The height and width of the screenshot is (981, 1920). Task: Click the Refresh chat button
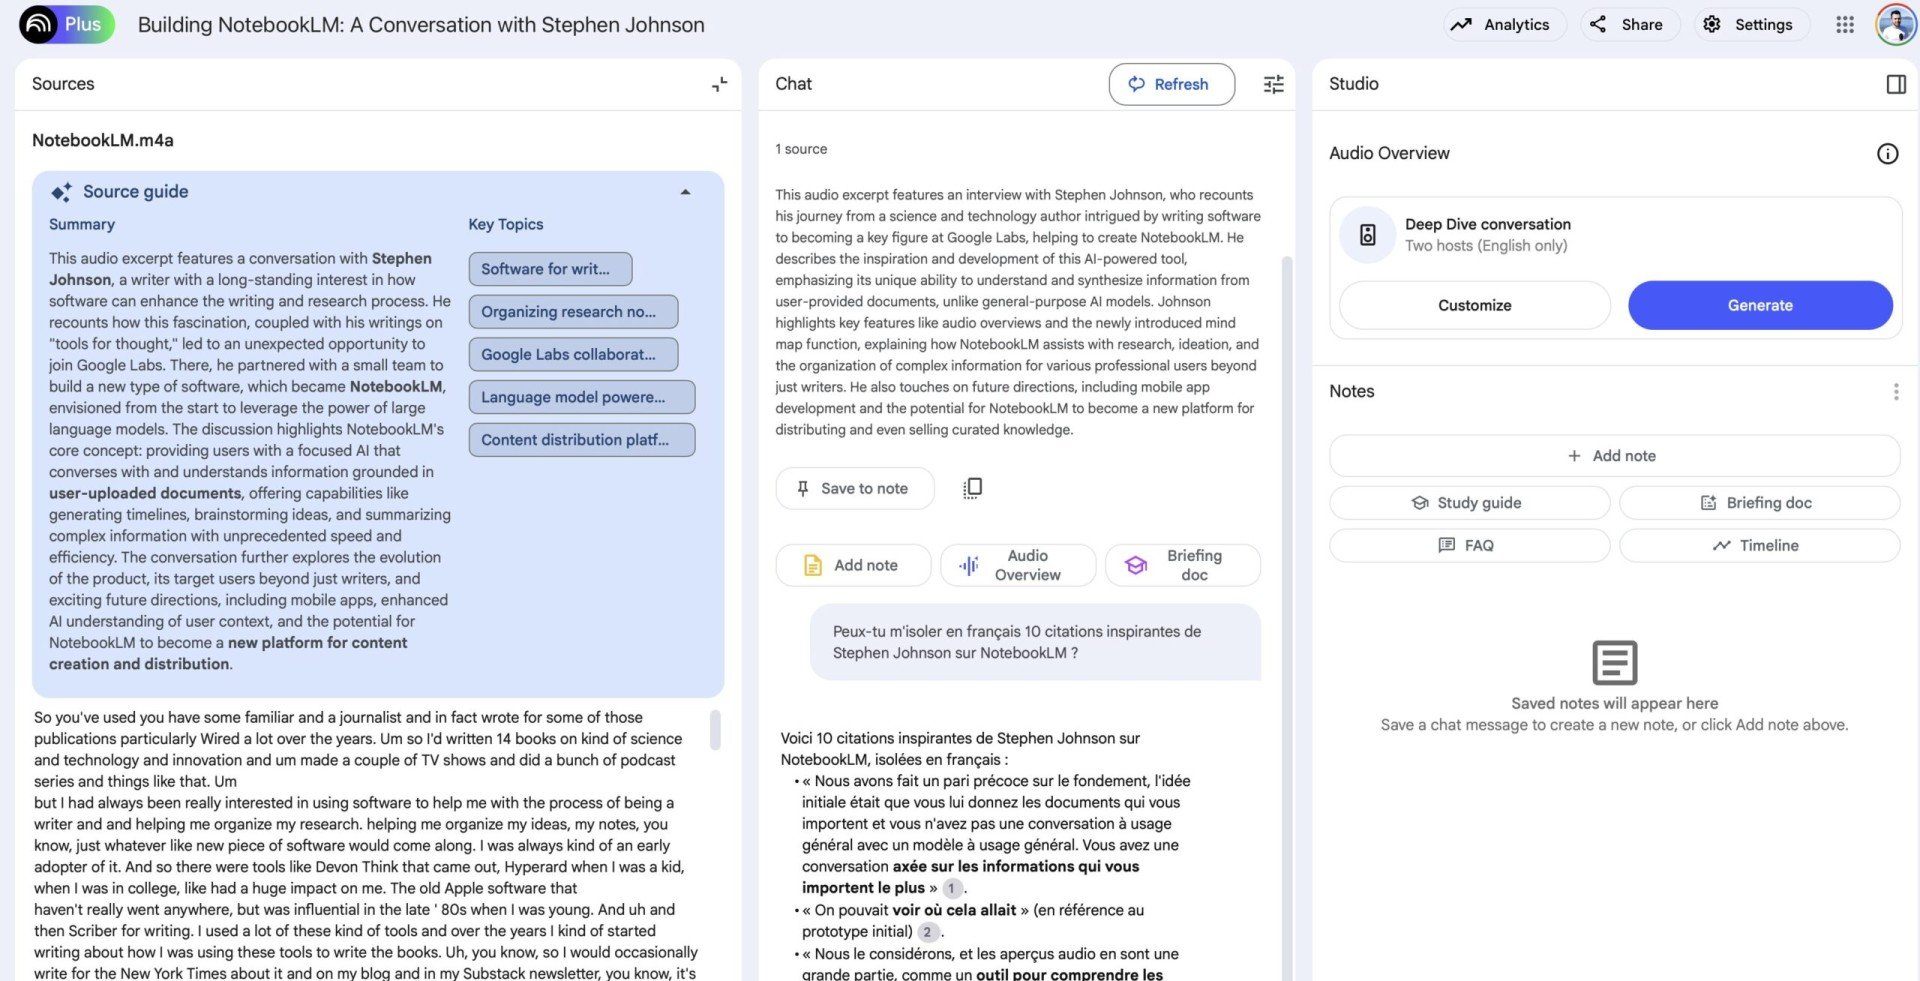point(1171,84)
